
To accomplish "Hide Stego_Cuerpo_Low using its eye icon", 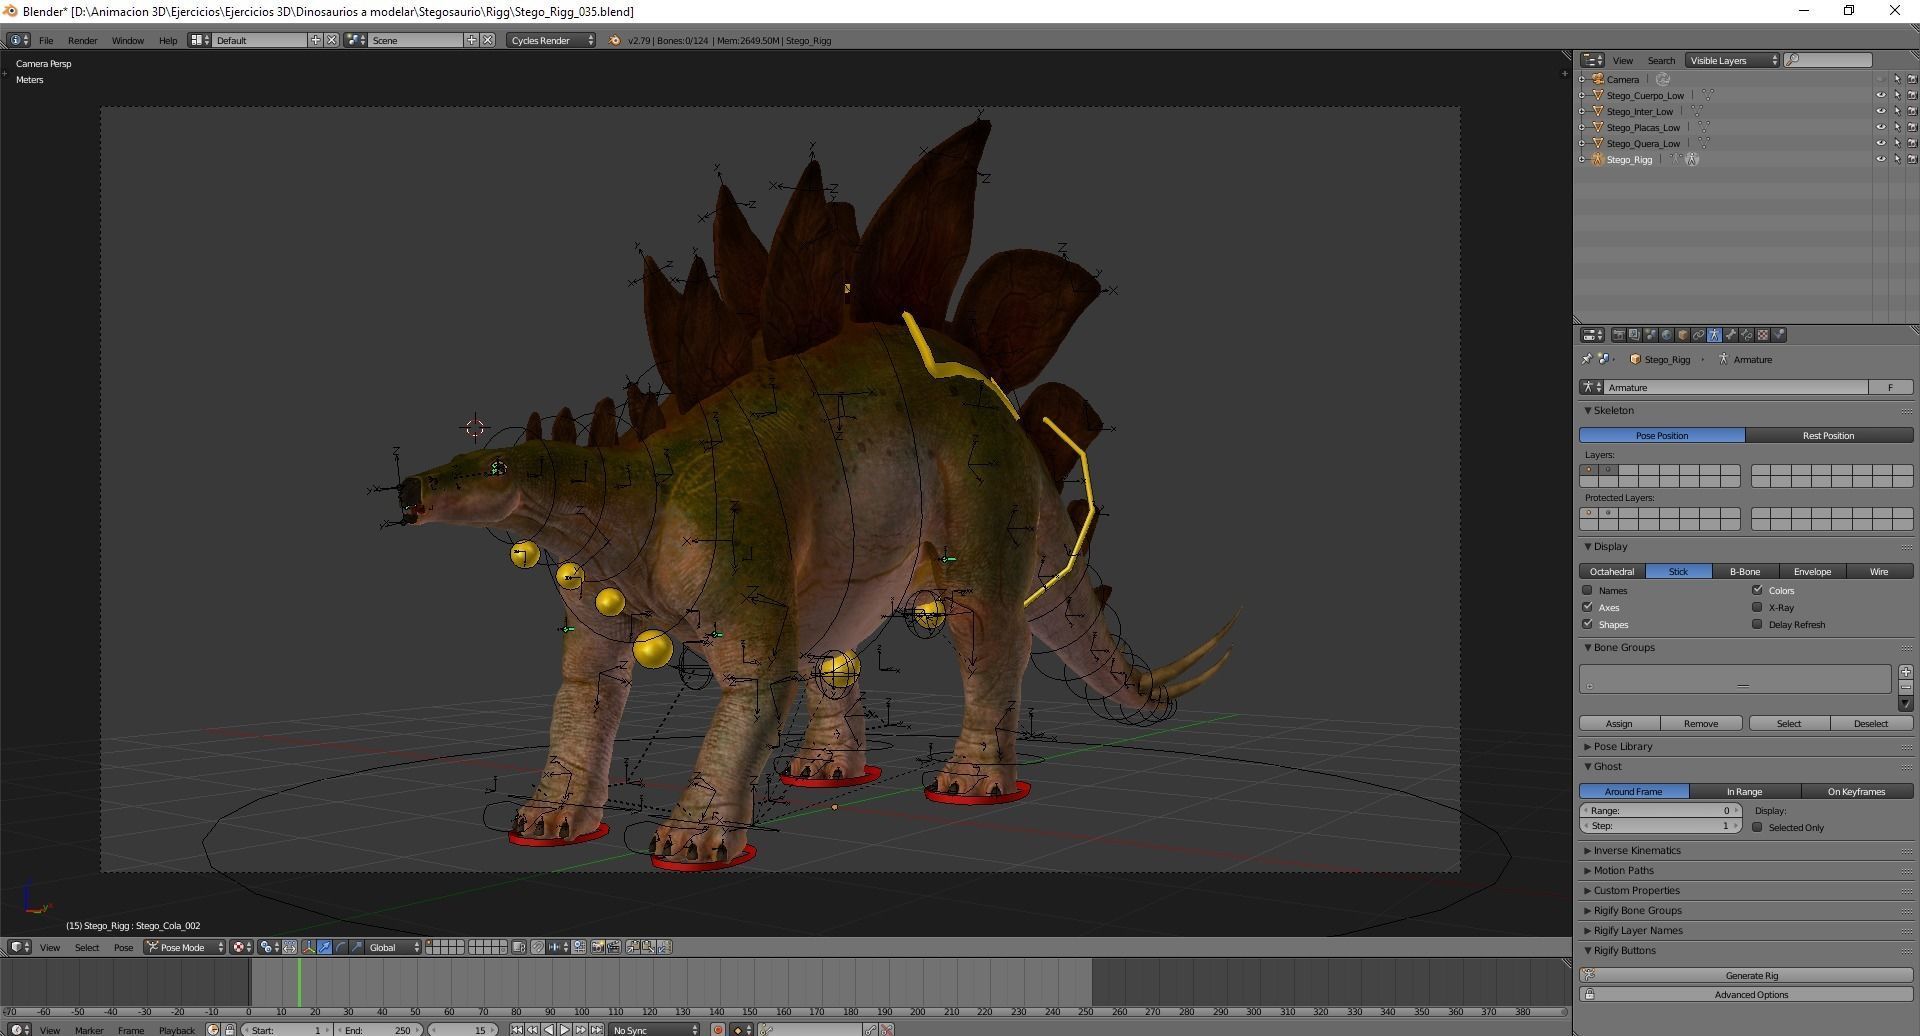I will (1880, 96).
